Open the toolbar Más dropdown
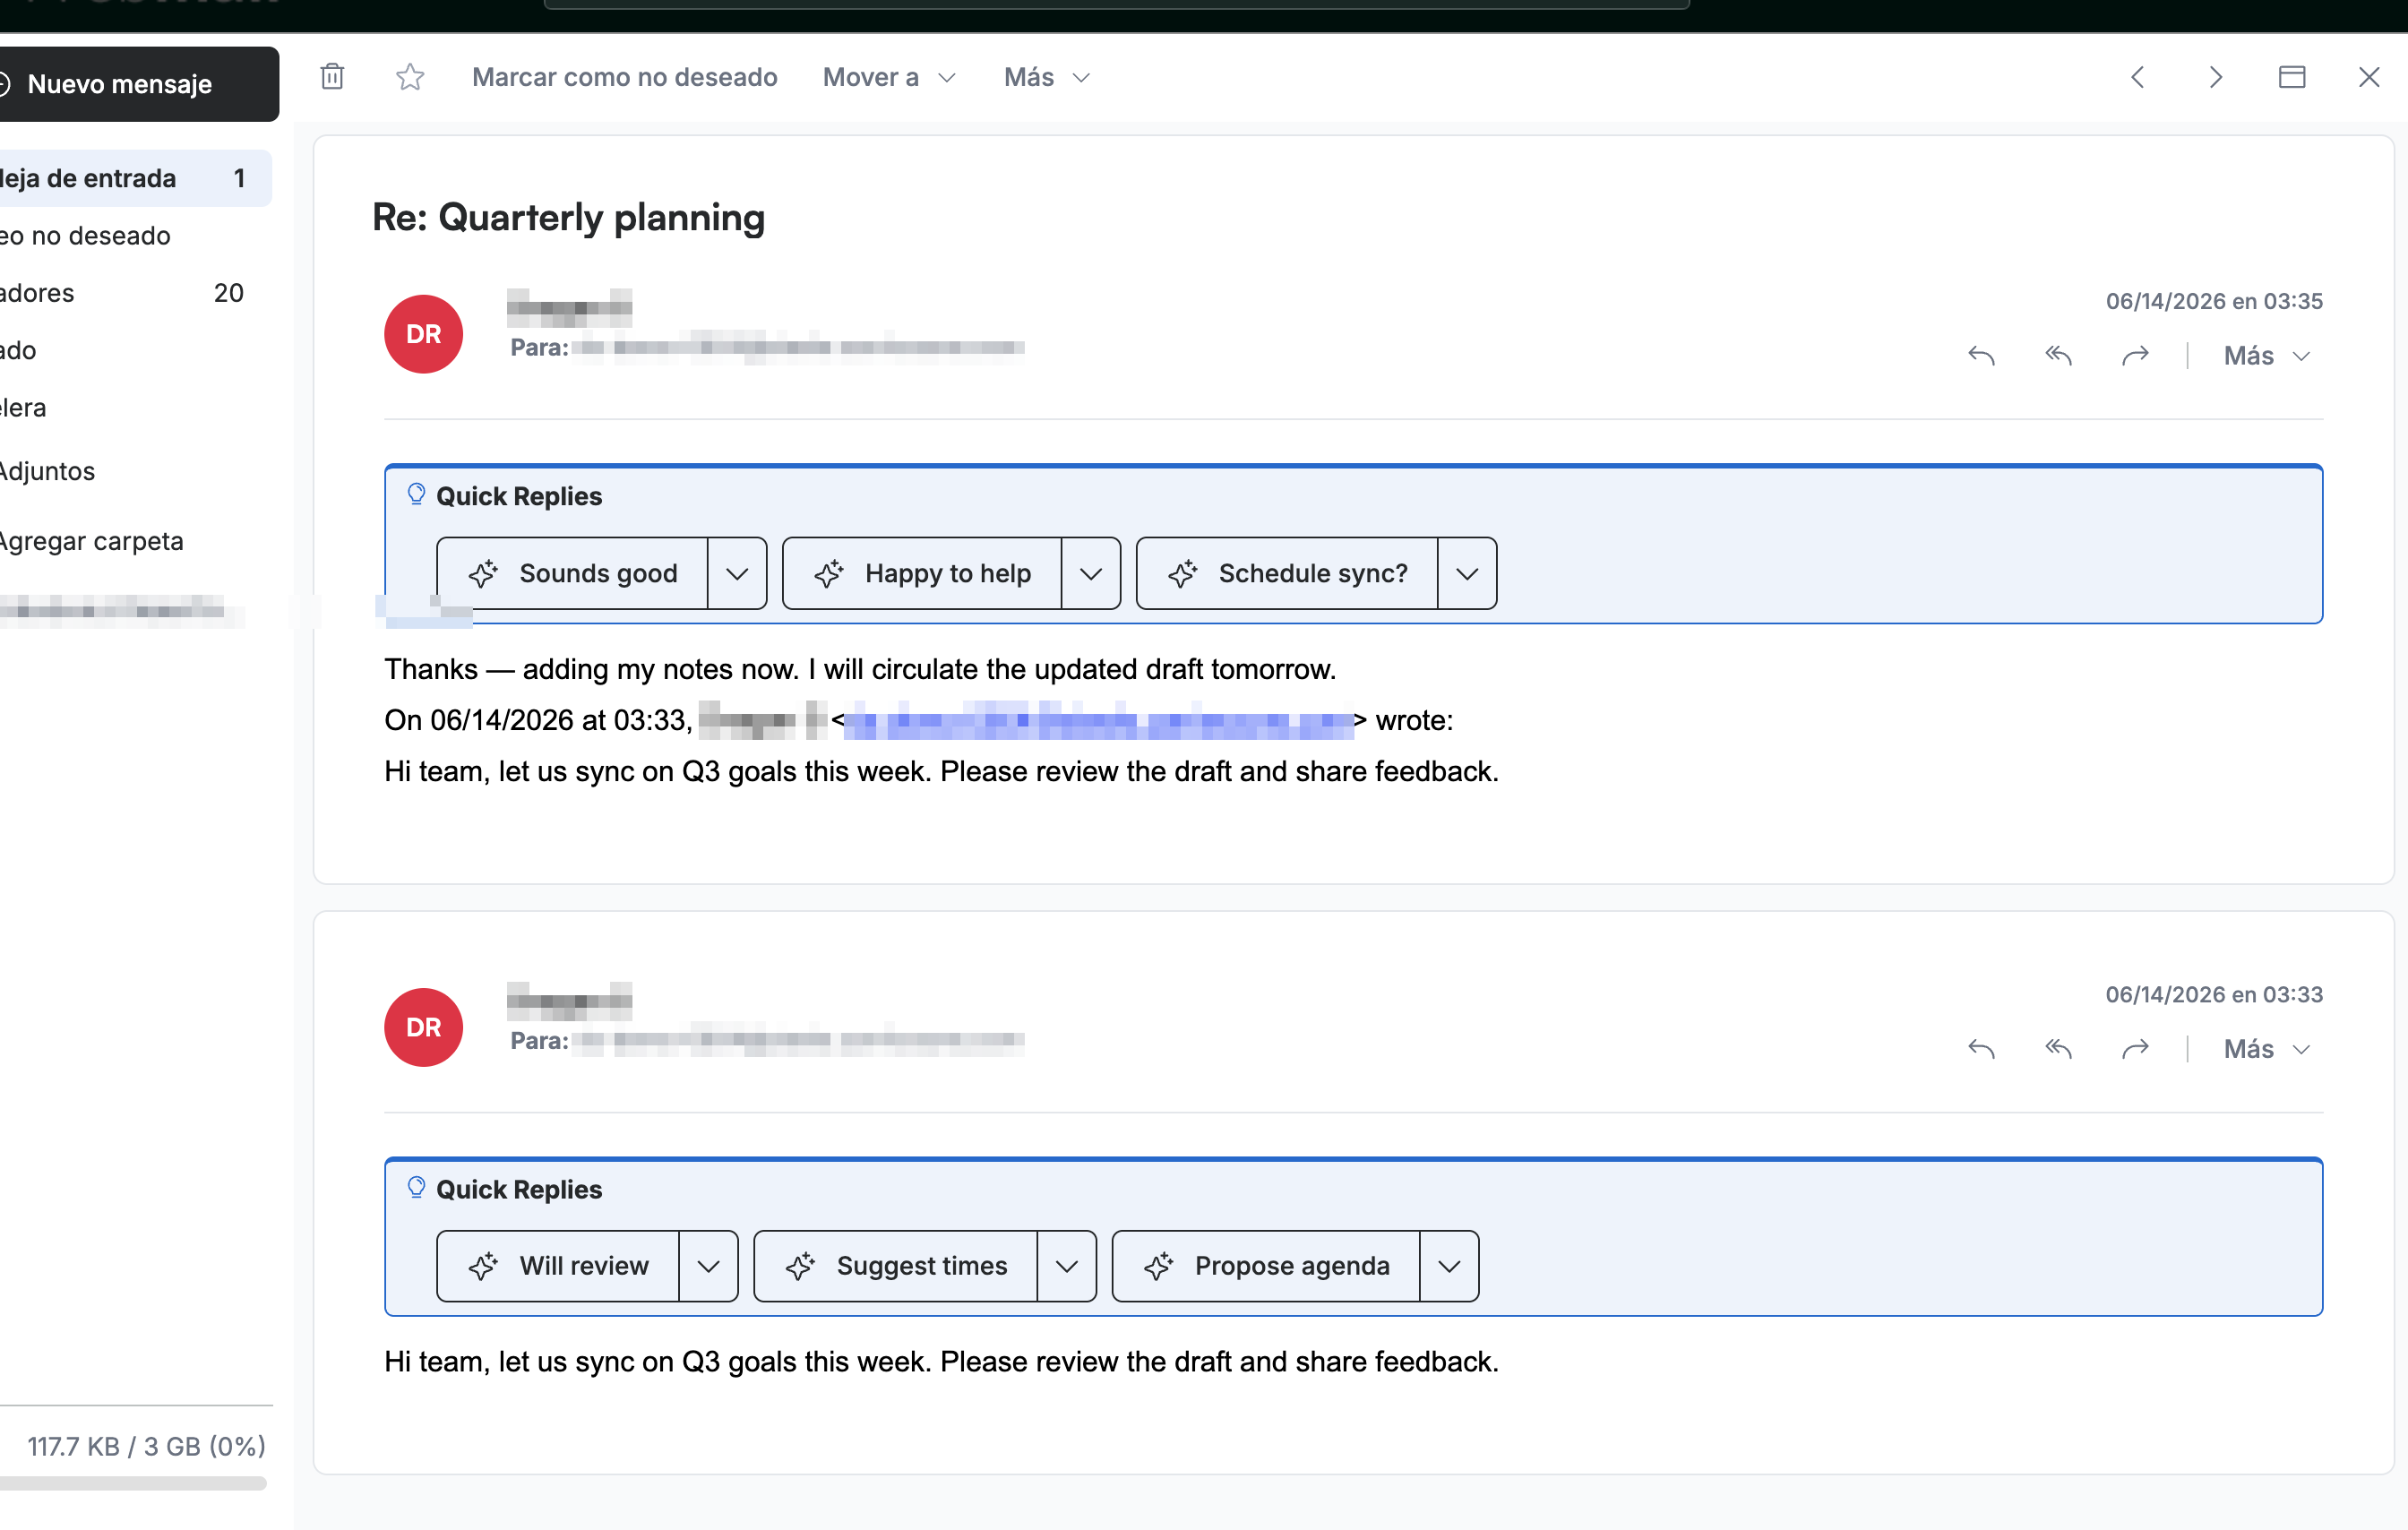 click(x=1046, y=77)
